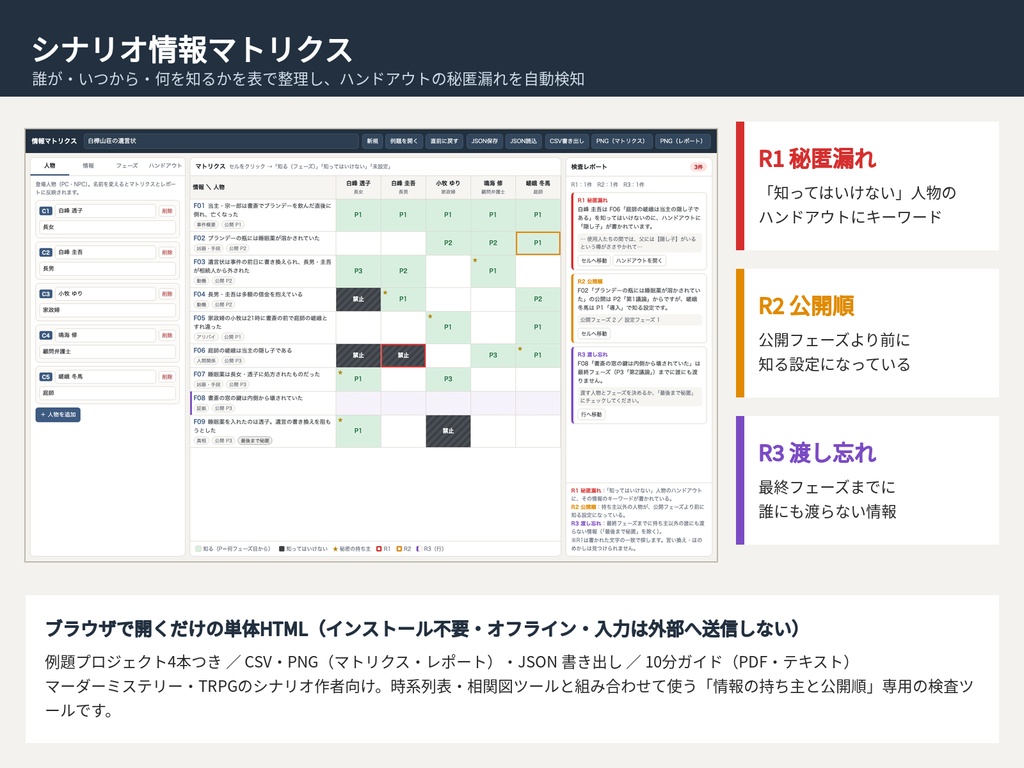
Task: Click 行へ移動 in the R3 渡し忘れ report card
Action: 591,415
